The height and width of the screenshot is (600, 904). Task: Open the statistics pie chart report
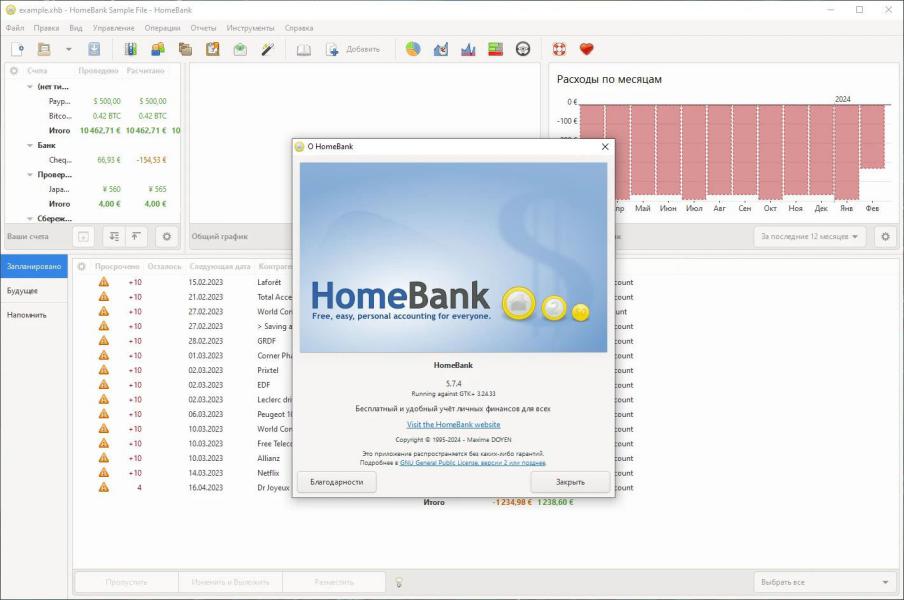tap(413, 50)
